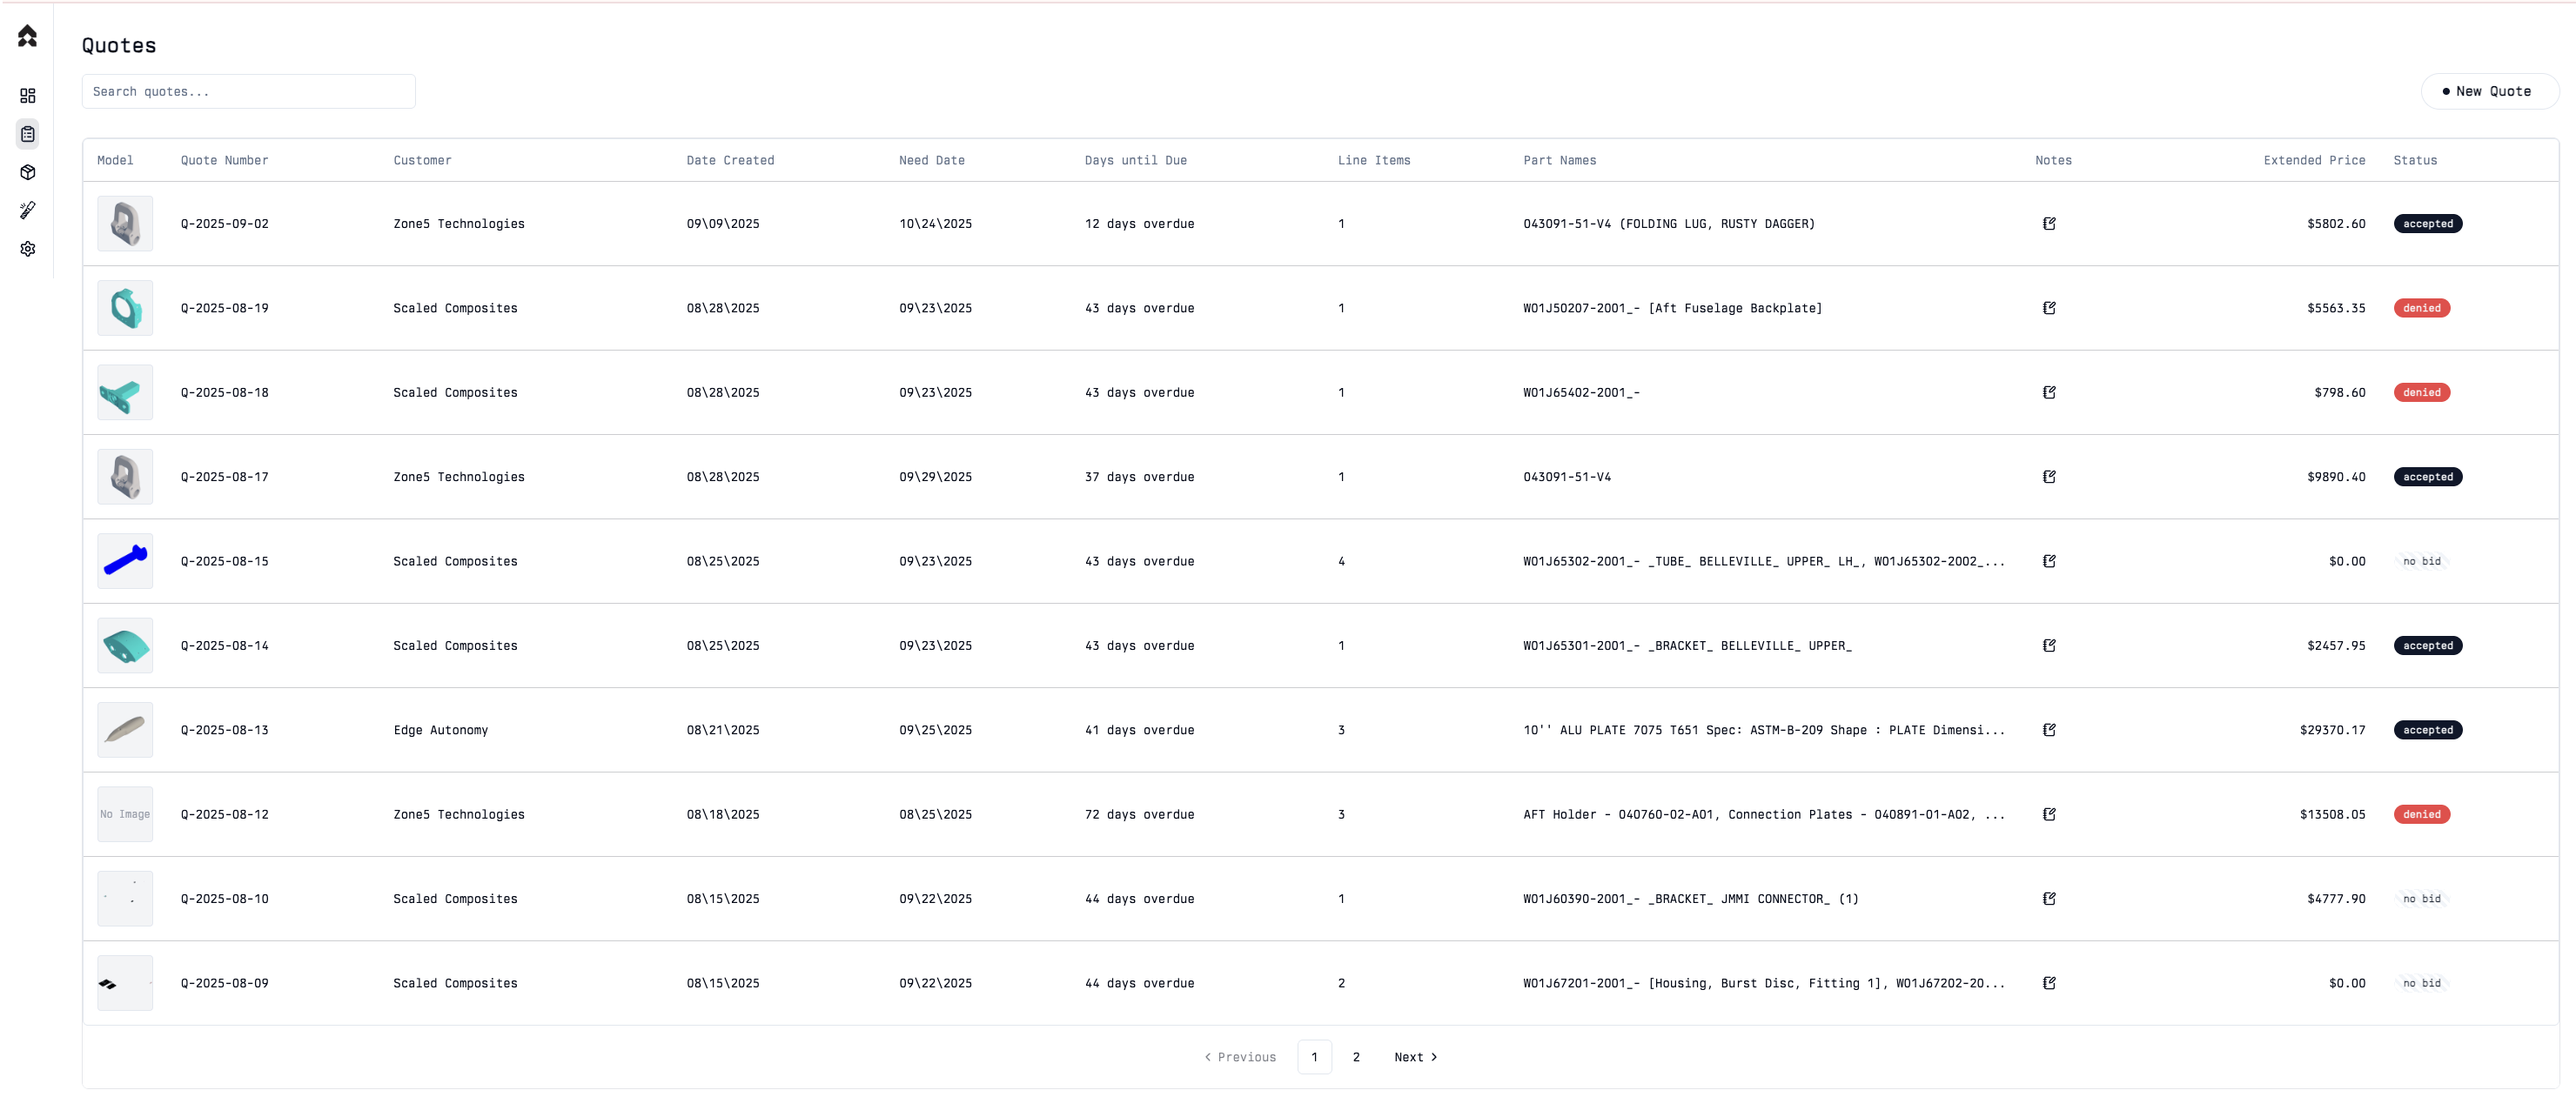Viewport: 2576px width, 1117px height.
Task: Click the app logo at top left
Action: tap(28, 36)
